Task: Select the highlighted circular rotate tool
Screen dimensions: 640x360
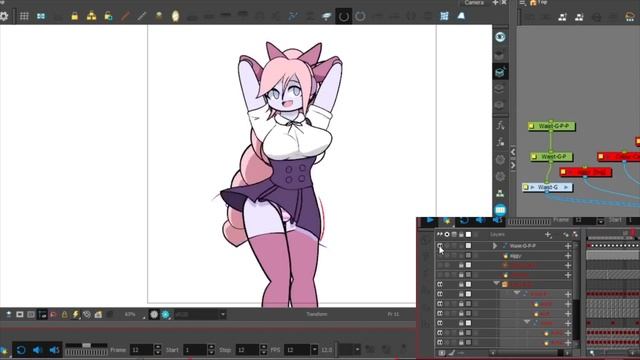Action: (x=344, y=16)
